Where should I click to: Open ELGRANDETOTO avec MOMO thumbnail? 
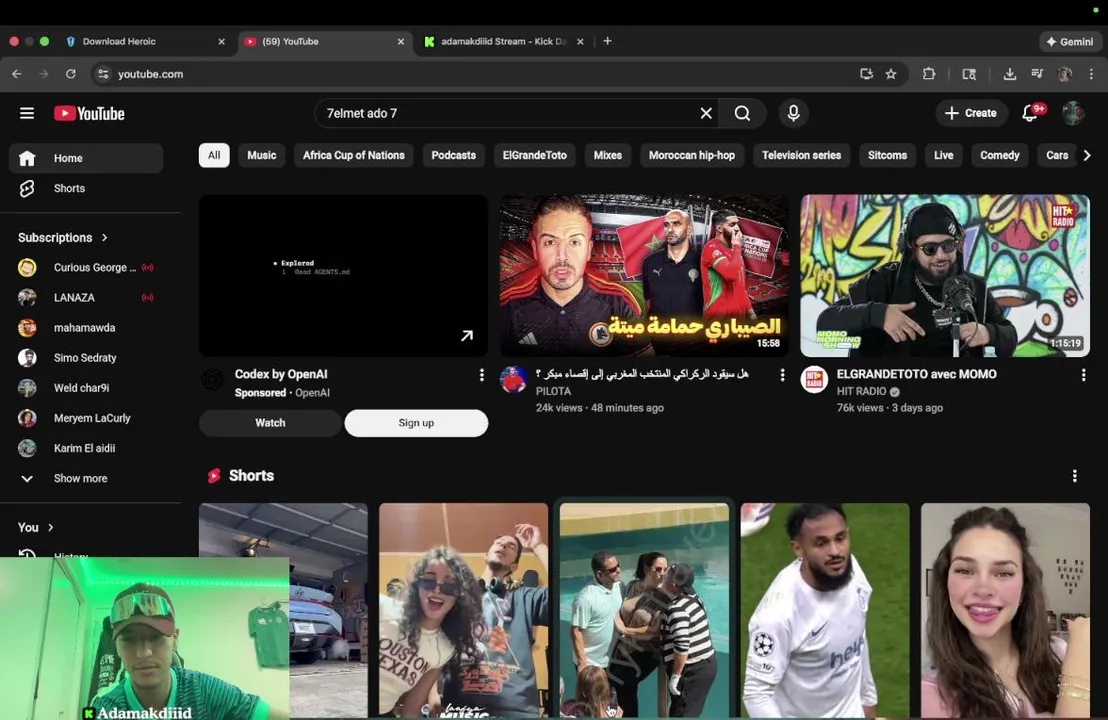coord(945,276)
